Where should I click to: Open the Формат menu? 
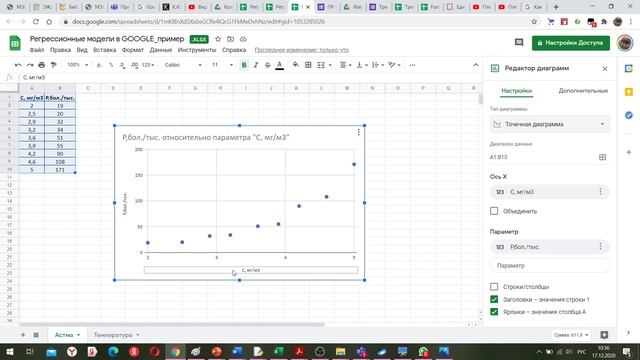[x=133, y=50]
